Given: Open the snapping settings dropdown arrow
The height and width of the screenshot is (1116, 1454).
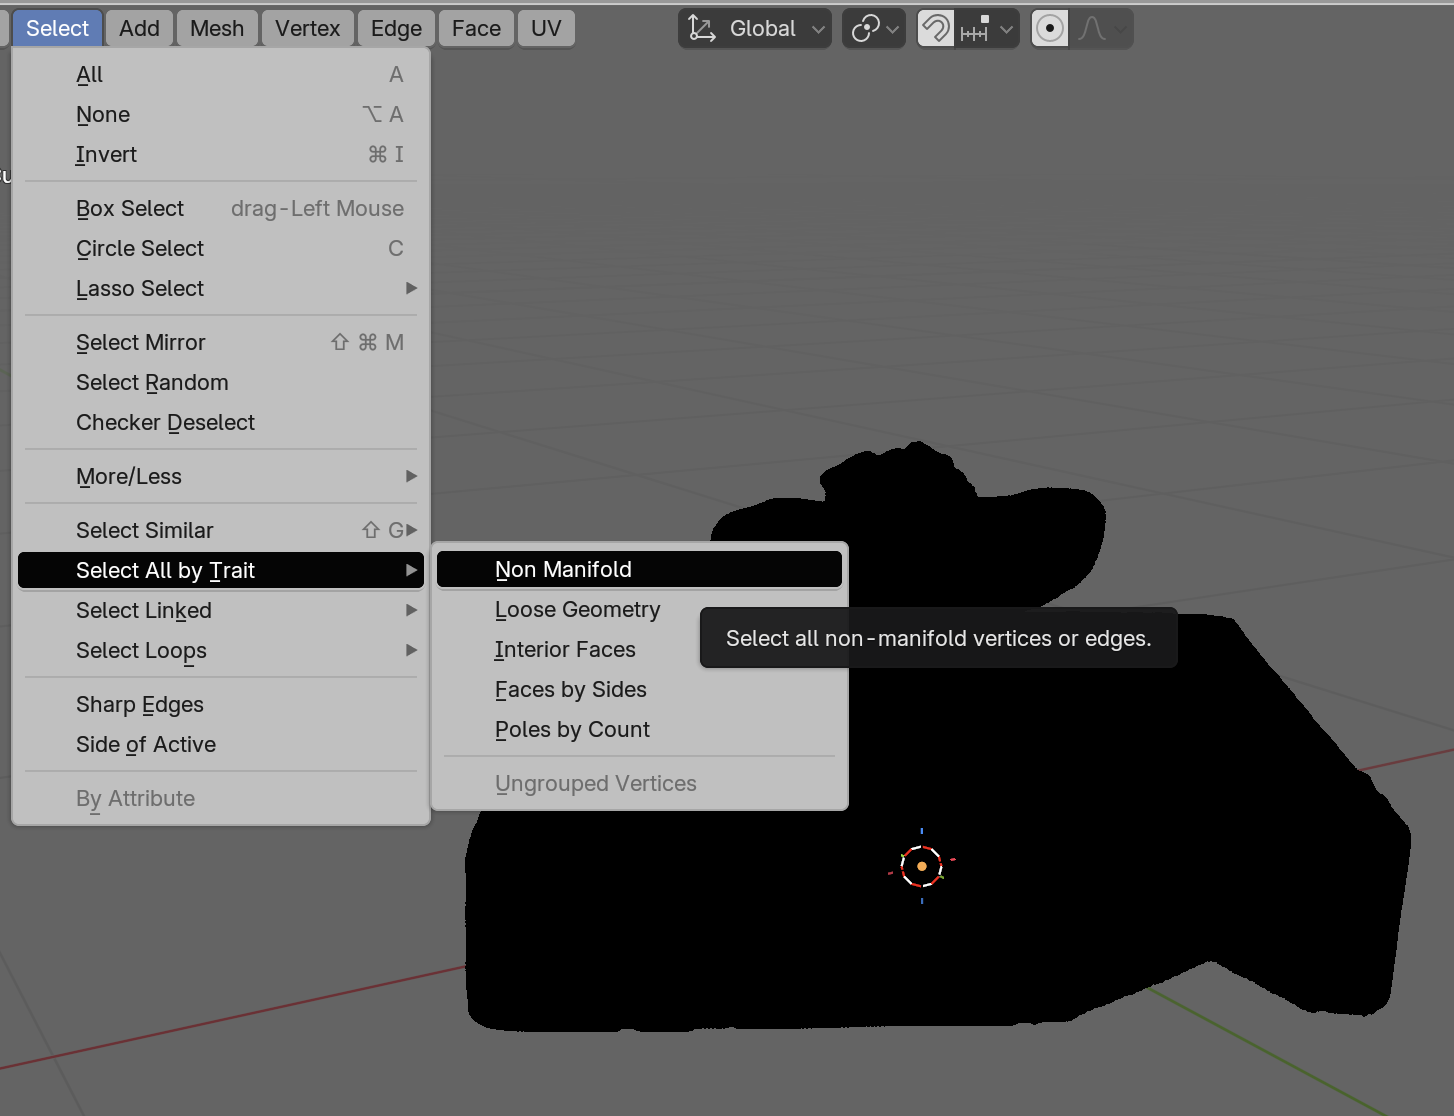Looking at the screenshot, I should pos(1006,28).
